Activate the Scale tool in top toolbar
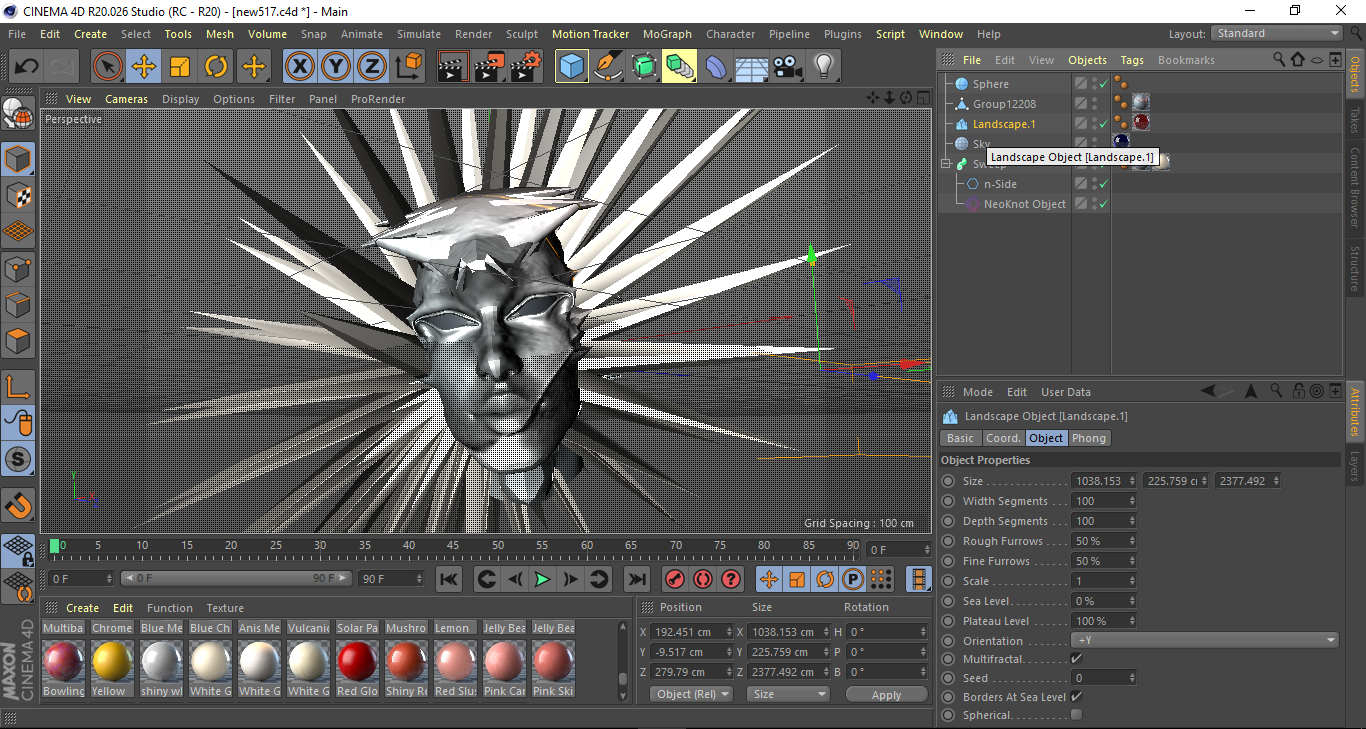This screenshot has width=1366, height=729. (180, 67)
